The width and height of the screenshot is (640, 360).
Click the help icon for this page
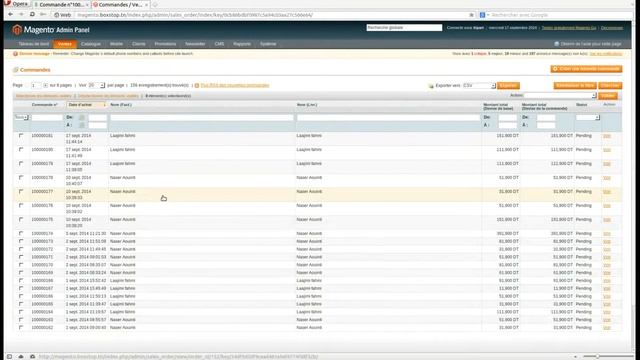tap(556, 44)
